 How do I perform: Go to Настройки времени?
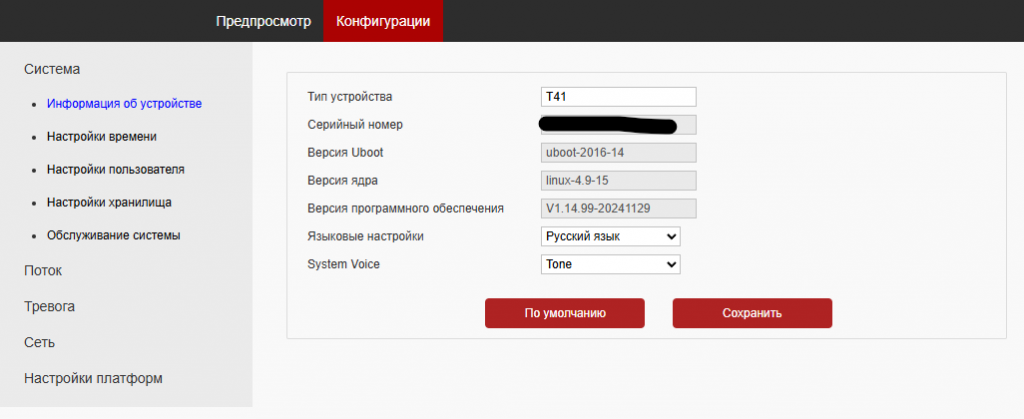(x=101, y=136)
